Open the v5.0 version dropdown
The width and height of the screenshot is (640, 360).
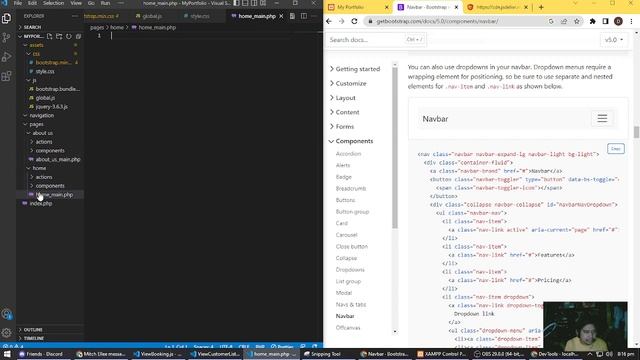(614, 40)
